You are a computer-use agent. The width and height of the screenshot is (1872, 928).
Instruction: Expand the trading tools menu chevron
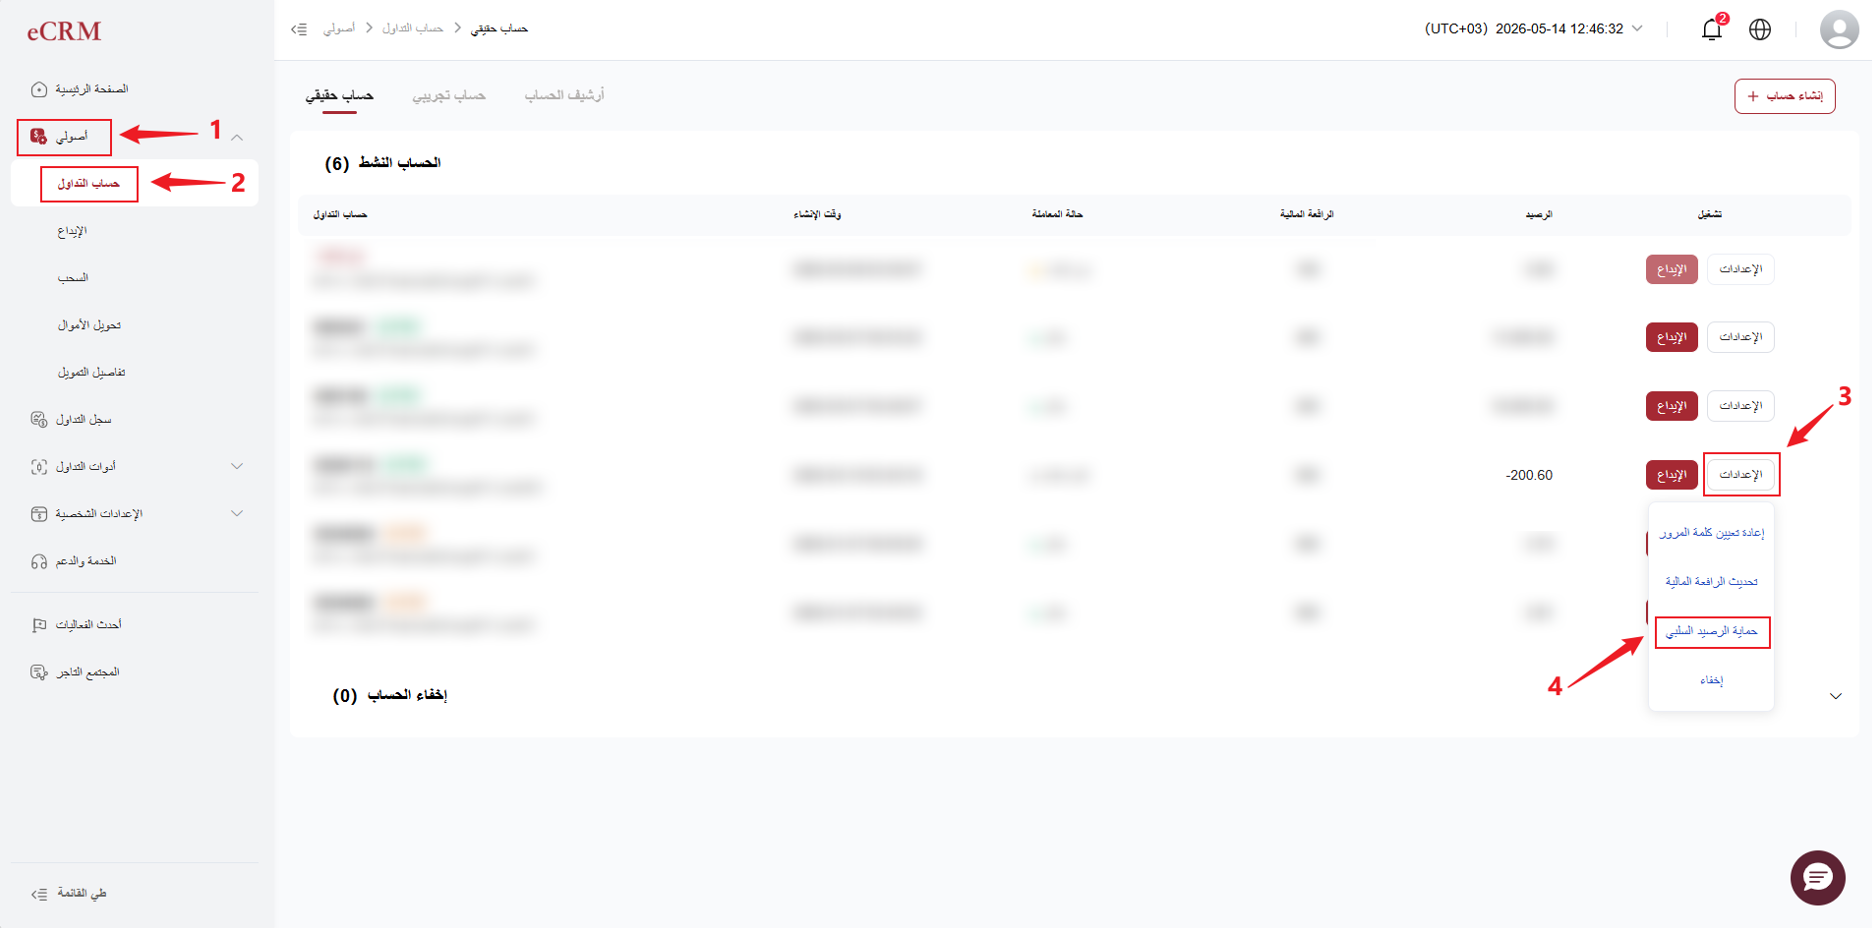tap(237, 466)
